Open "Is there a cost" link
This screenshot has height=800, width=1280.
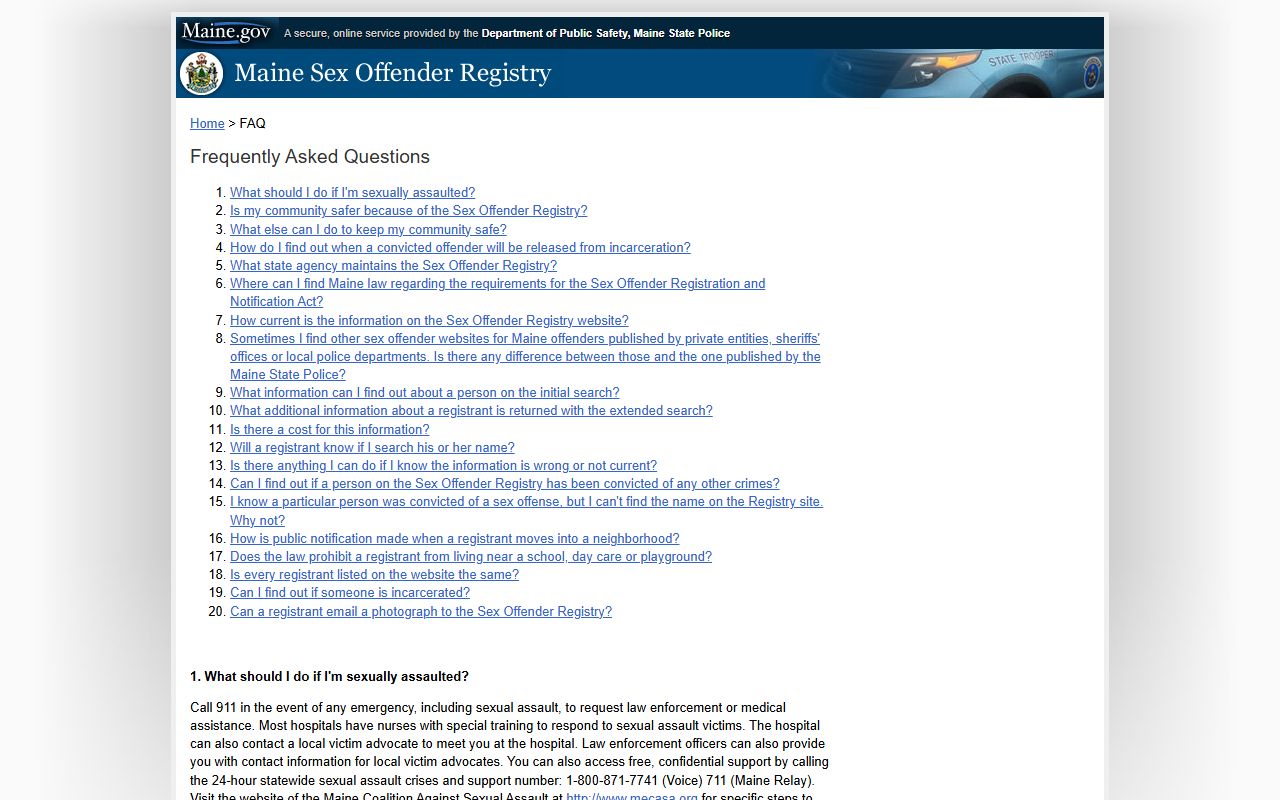[x=329, y=430]
